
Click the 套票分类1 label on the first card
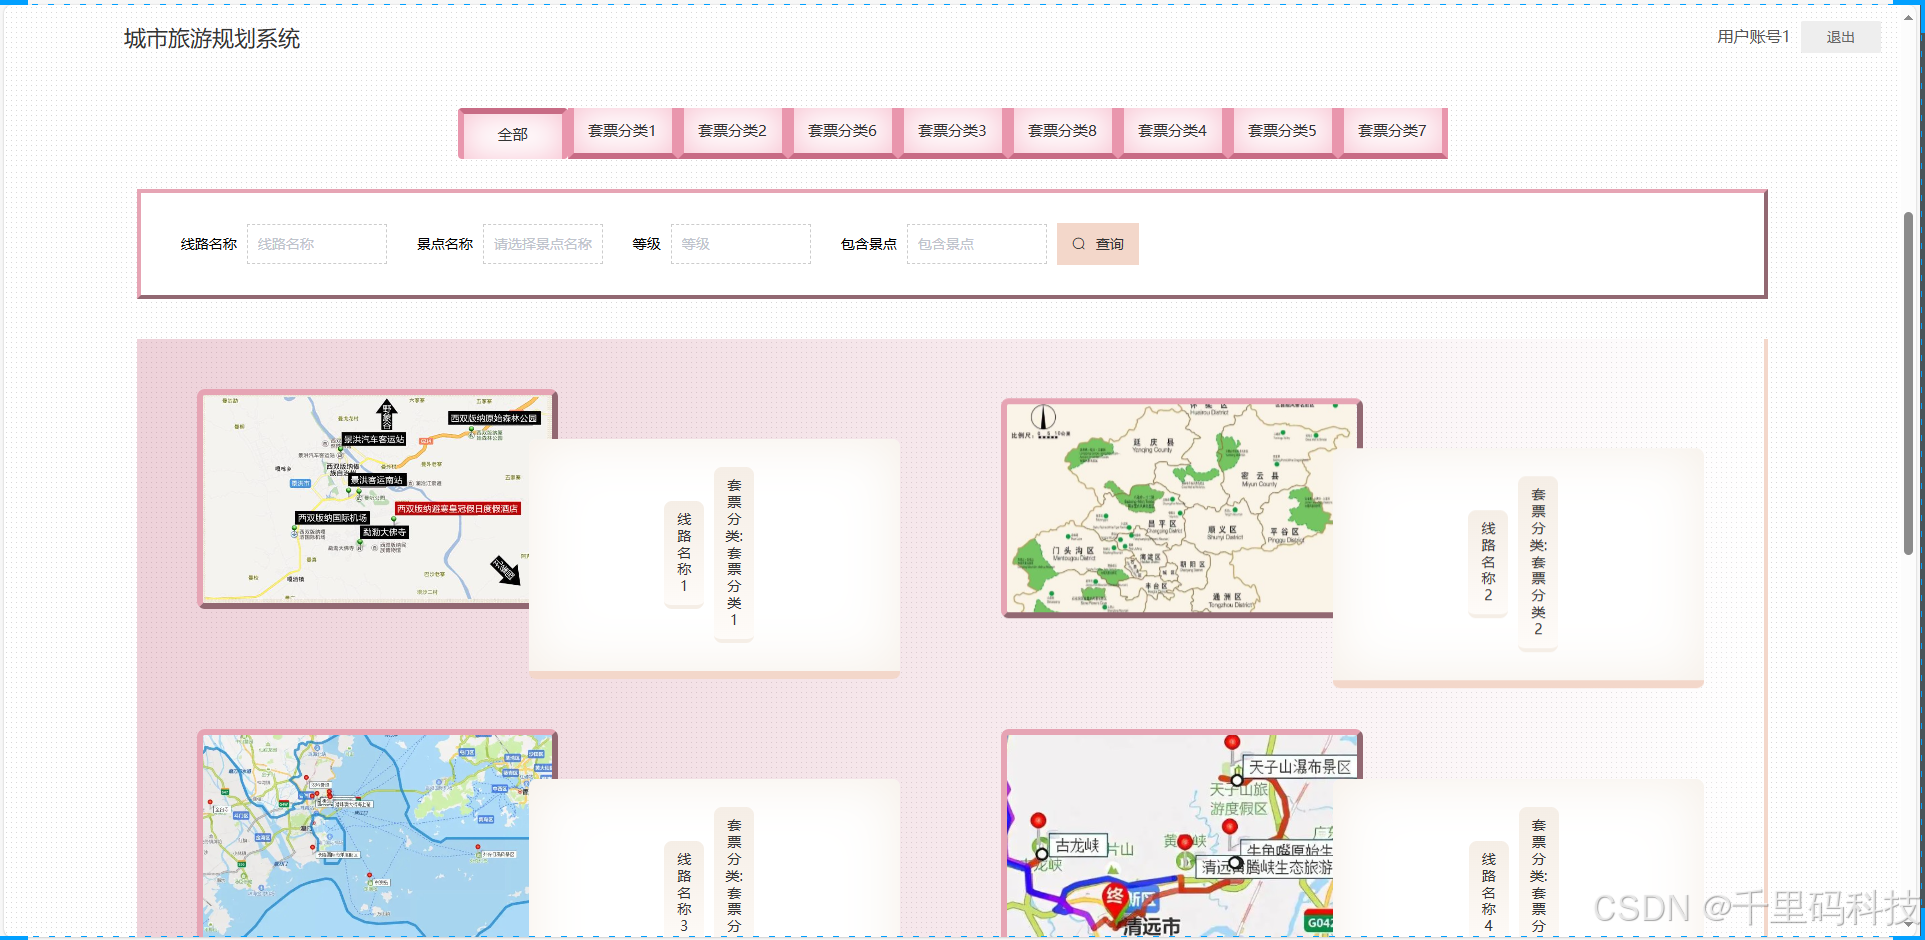click(x=734, y=553)
